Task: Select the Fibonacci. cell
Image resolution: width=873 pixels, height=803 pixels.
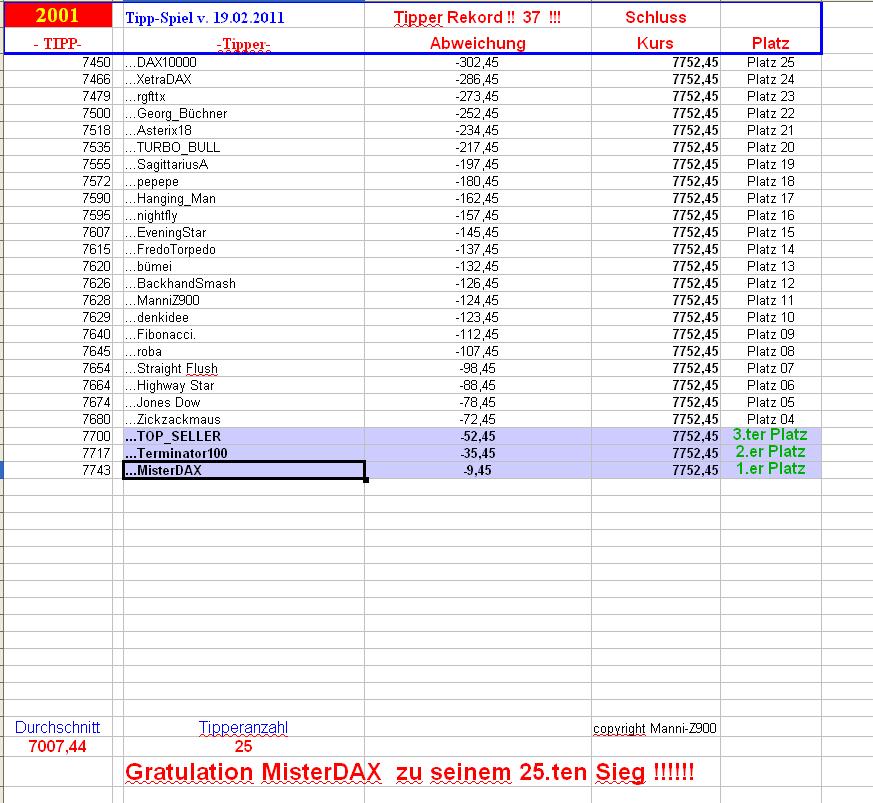Action: 243,334
